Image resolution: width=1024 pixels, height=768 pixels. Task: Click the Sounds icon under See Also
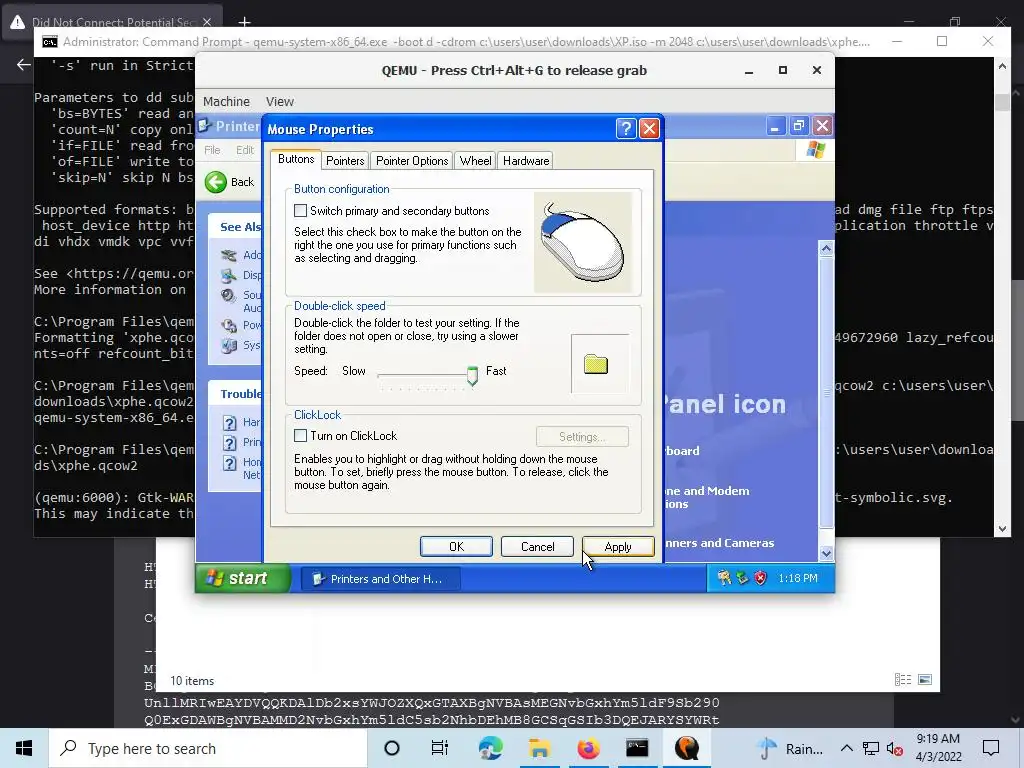point(229,296)
